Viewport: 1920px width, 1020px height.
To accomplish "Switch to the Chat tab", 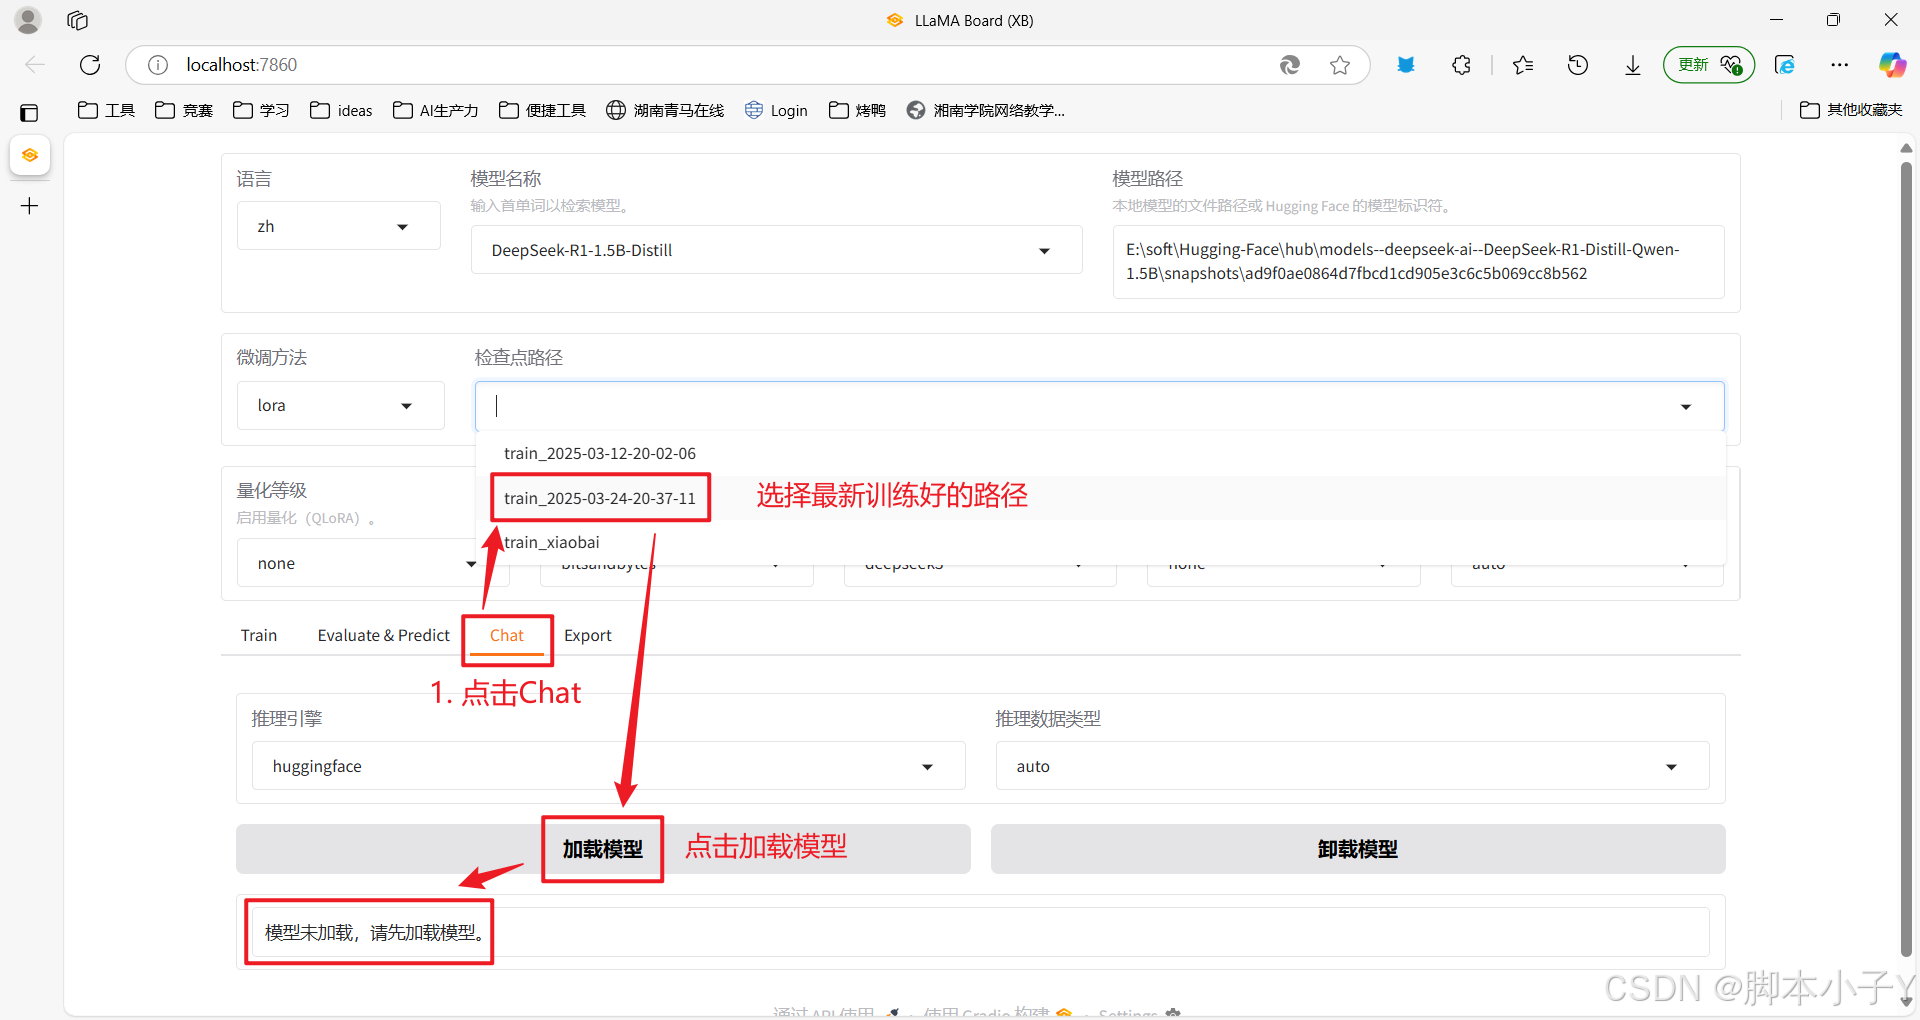I will [507, 635].
